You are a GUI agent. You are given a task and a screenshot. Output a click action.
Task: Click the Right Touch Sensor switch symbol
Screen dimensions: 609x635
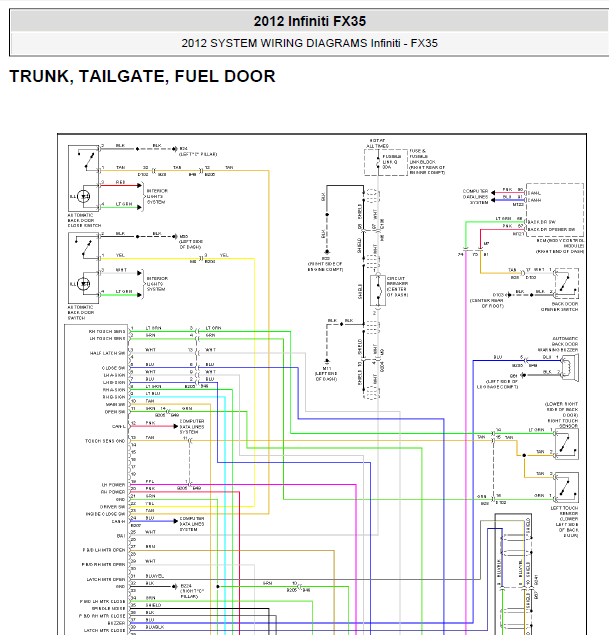566,444
